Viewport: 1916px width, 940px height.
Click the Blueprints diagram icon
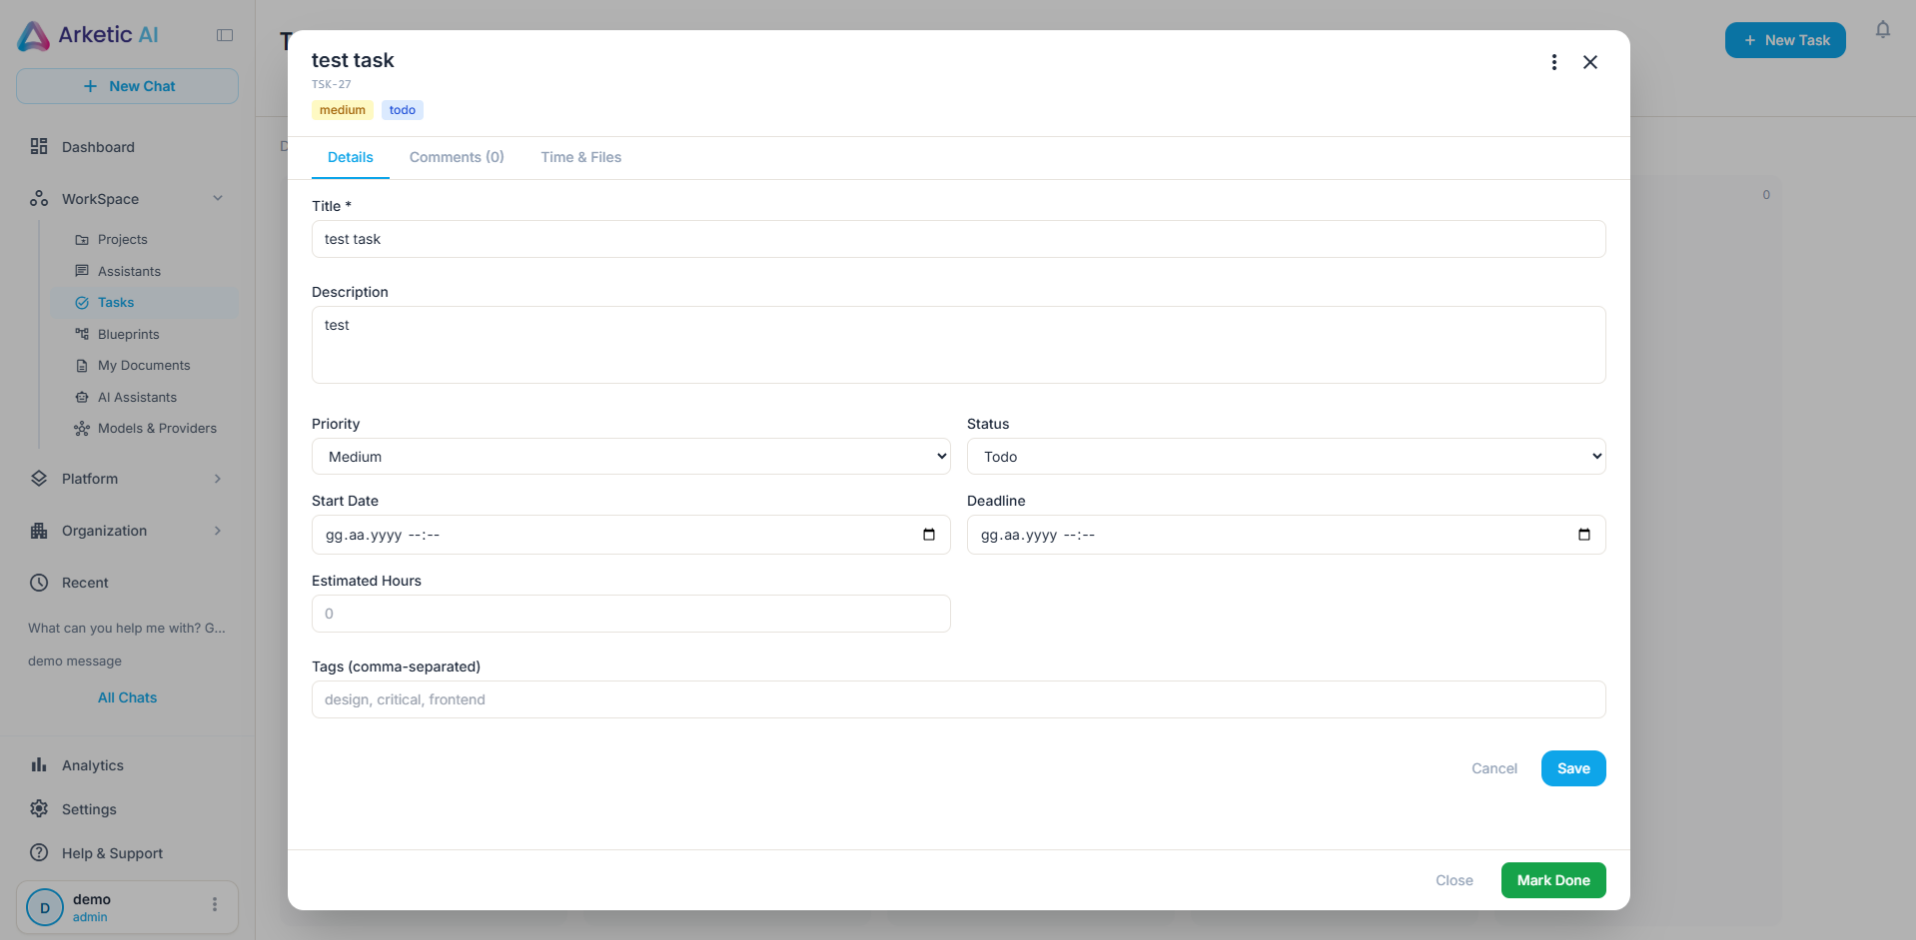[x=82, y=334]
